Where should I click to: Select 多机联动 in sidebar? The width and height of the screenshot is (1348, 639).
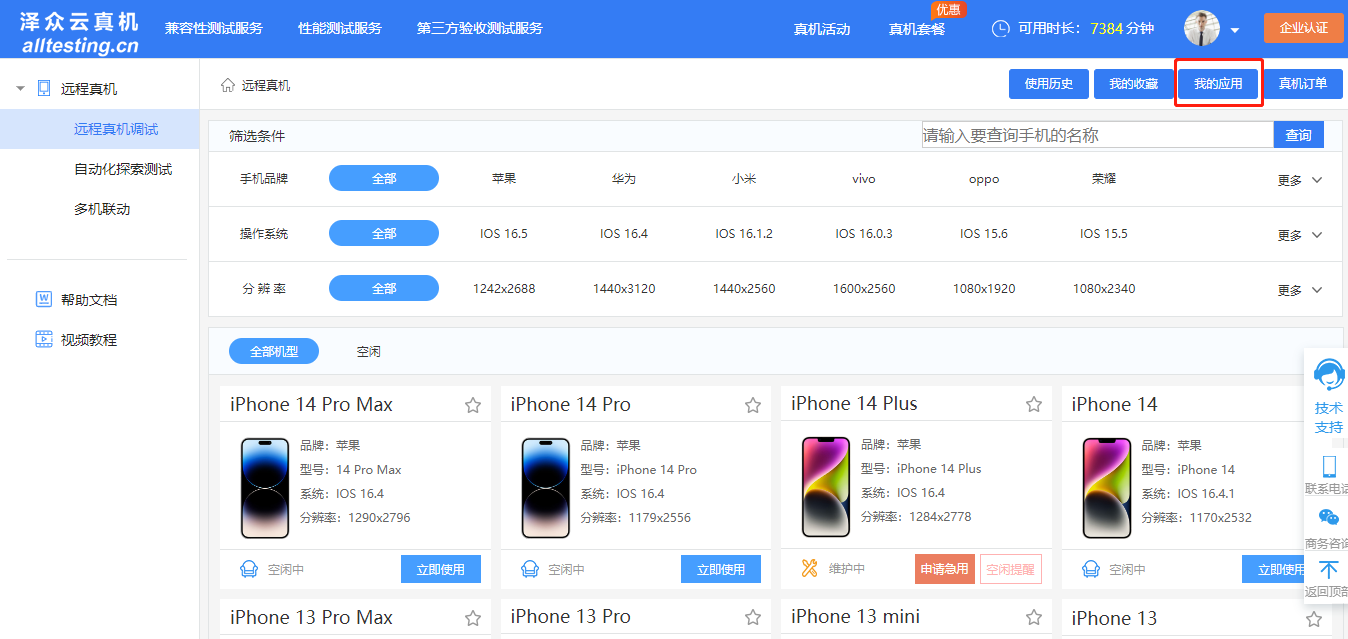[x=100, y=209]
